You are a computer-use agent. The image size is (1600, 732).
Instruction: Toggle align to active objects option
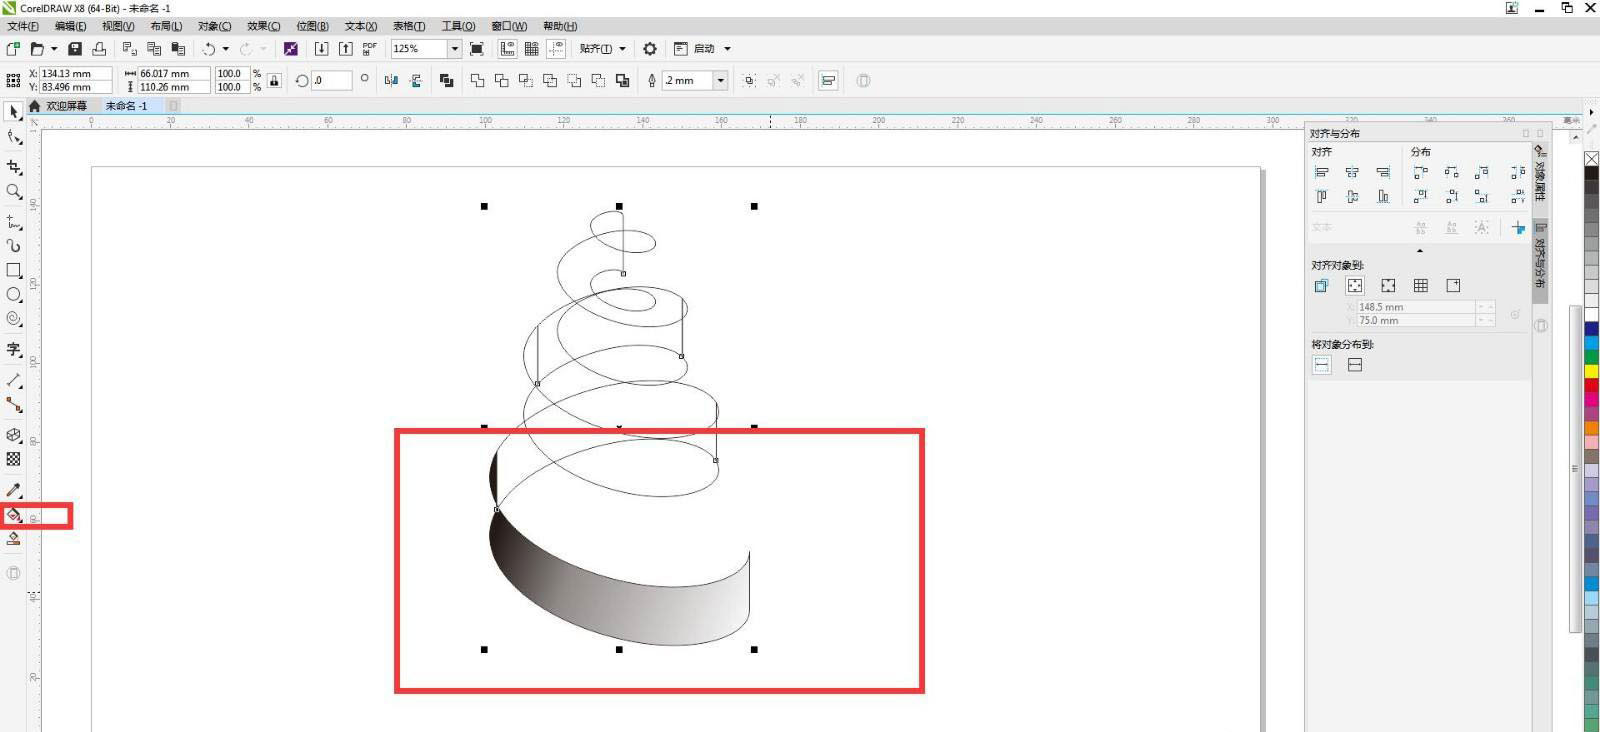coord(1321,286)
